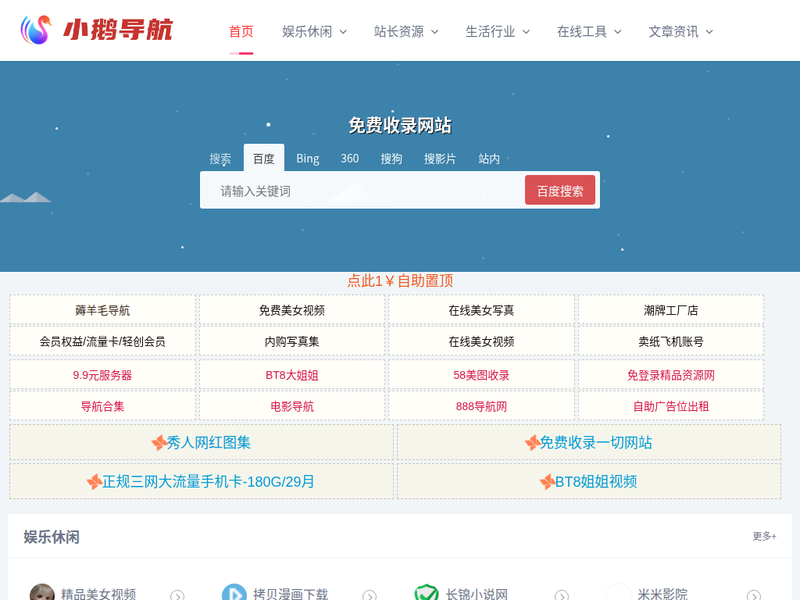
Task: Expand the chevron beside 生活行业
Action: (526, 32)
